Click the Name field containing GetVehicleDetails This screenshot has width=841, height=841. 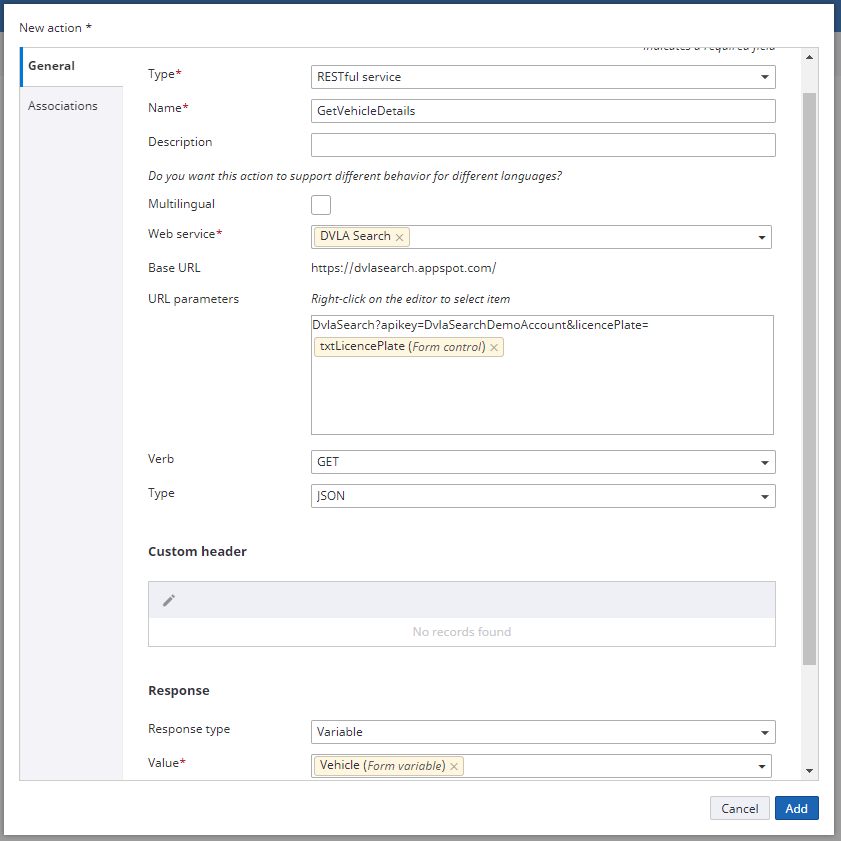tap(543, 111)
